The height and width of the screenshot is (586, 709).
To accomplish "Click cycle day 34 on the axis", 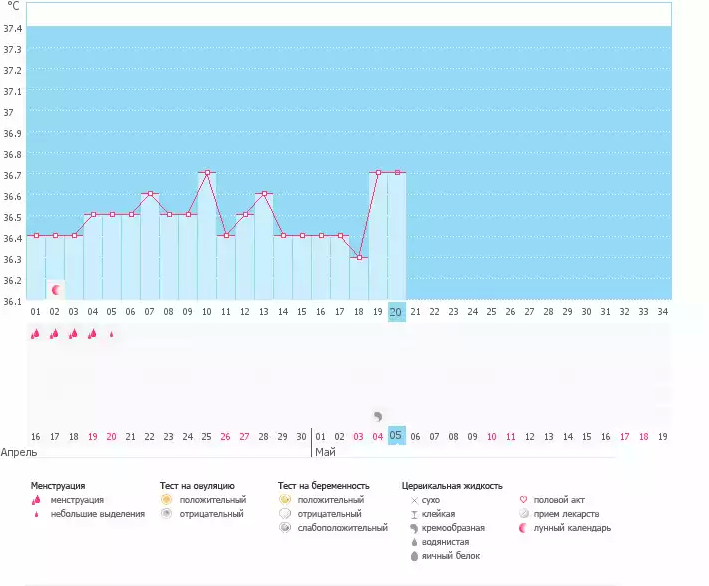I will pos(663,312).
